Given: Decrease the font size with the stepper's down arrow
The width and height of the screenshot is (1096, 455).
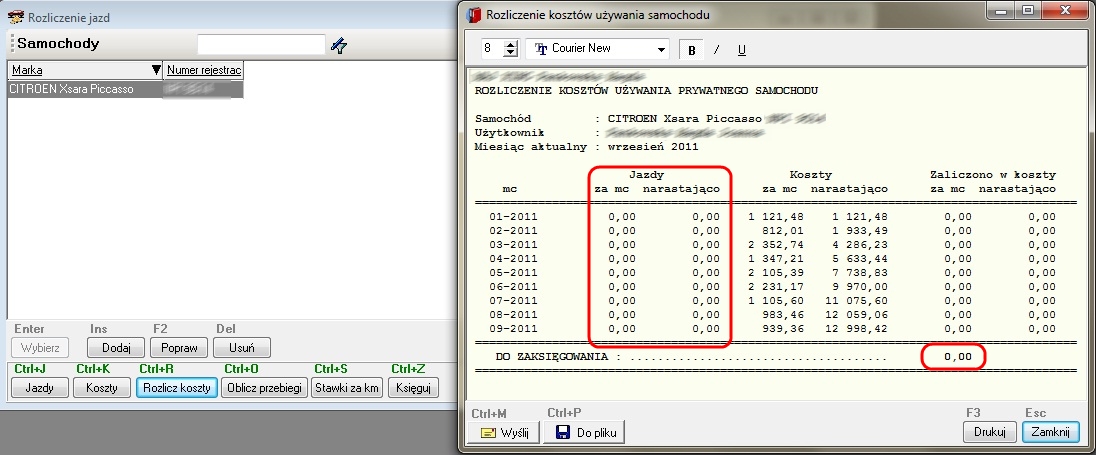Looking at the screenshot, I should tap(511, 54).
